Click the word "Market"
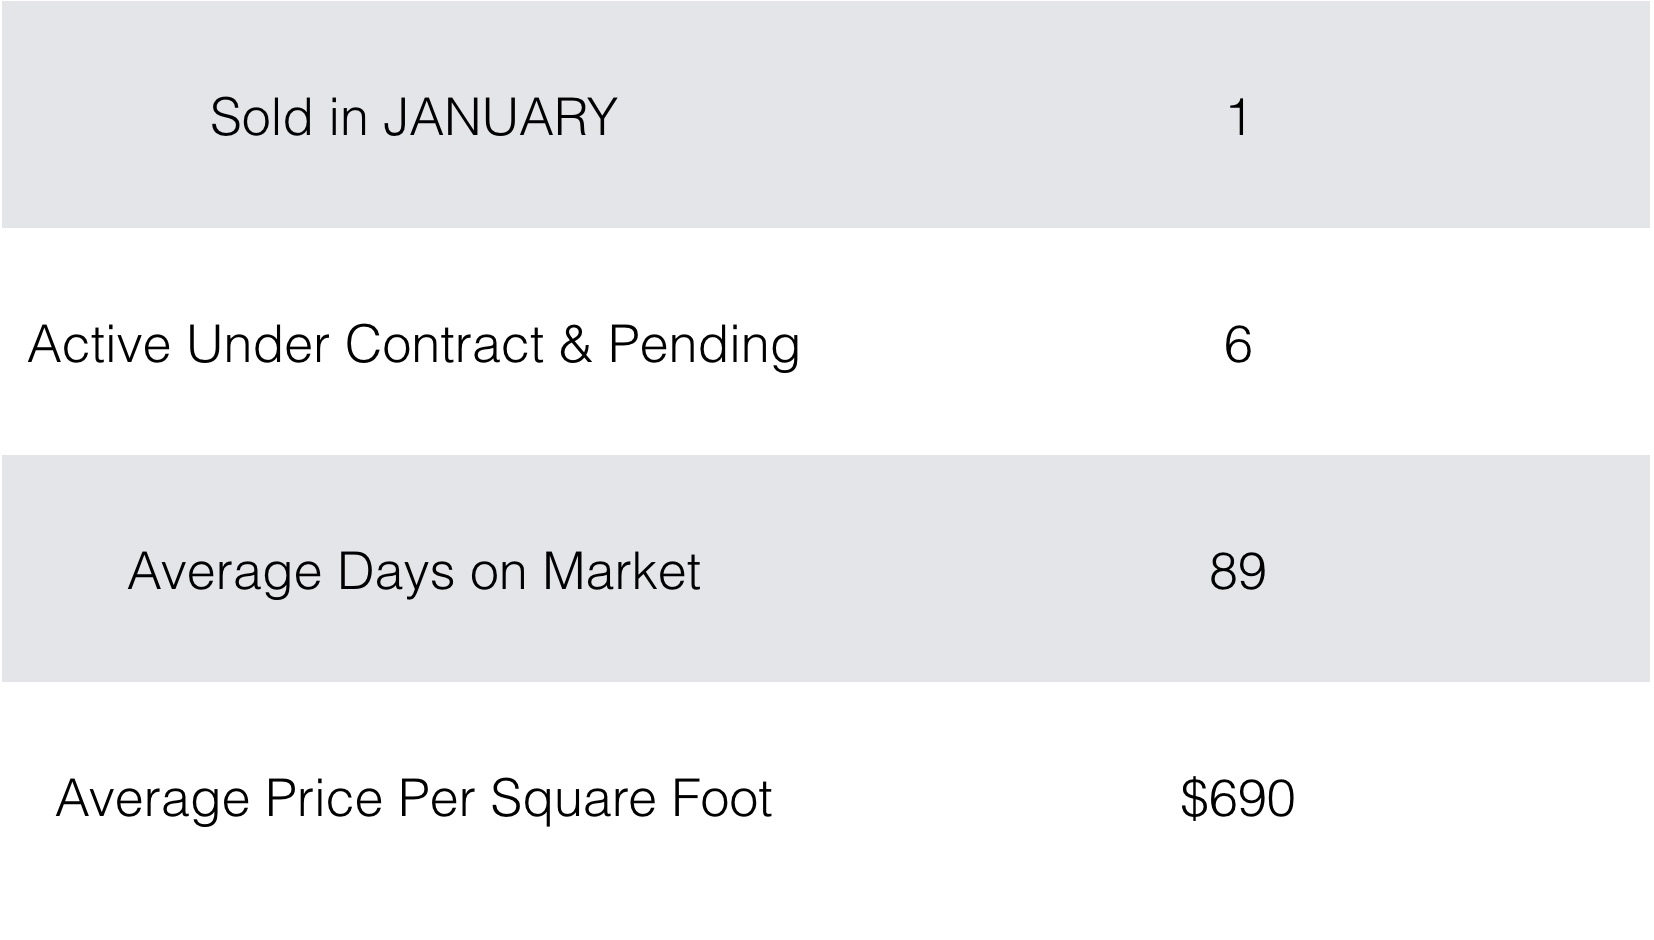1654x940 pixels. [621, 572]
